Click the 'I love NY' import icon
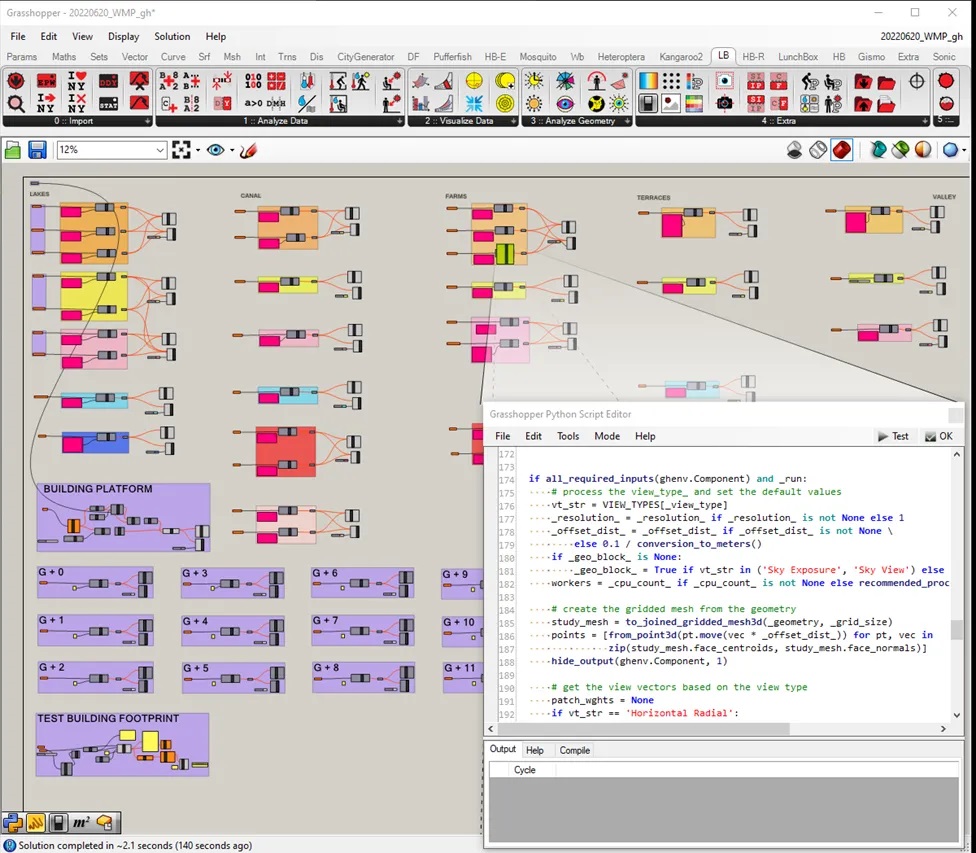The width and height of the screenshot is (976, 853). pos(77,81)
